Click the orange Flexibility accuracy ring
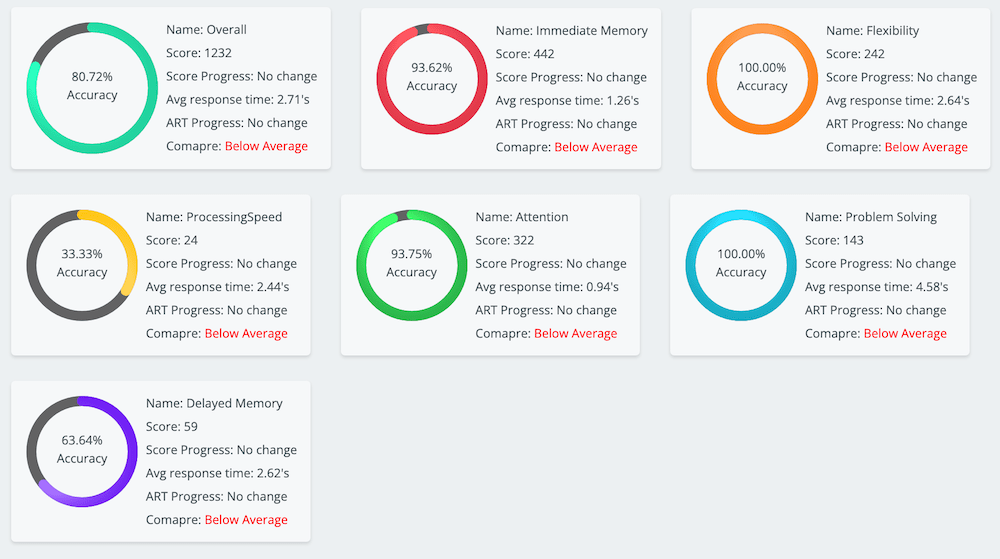 click(x=762, y=77)
